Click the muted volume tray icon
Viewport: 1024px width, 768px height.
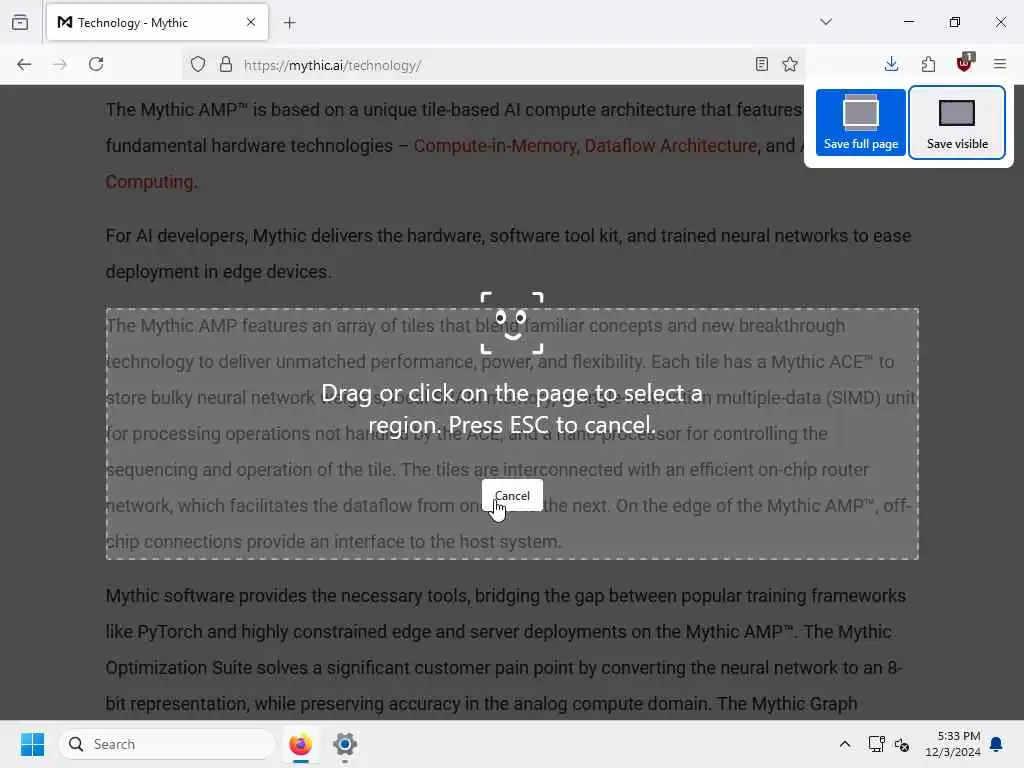902,744
